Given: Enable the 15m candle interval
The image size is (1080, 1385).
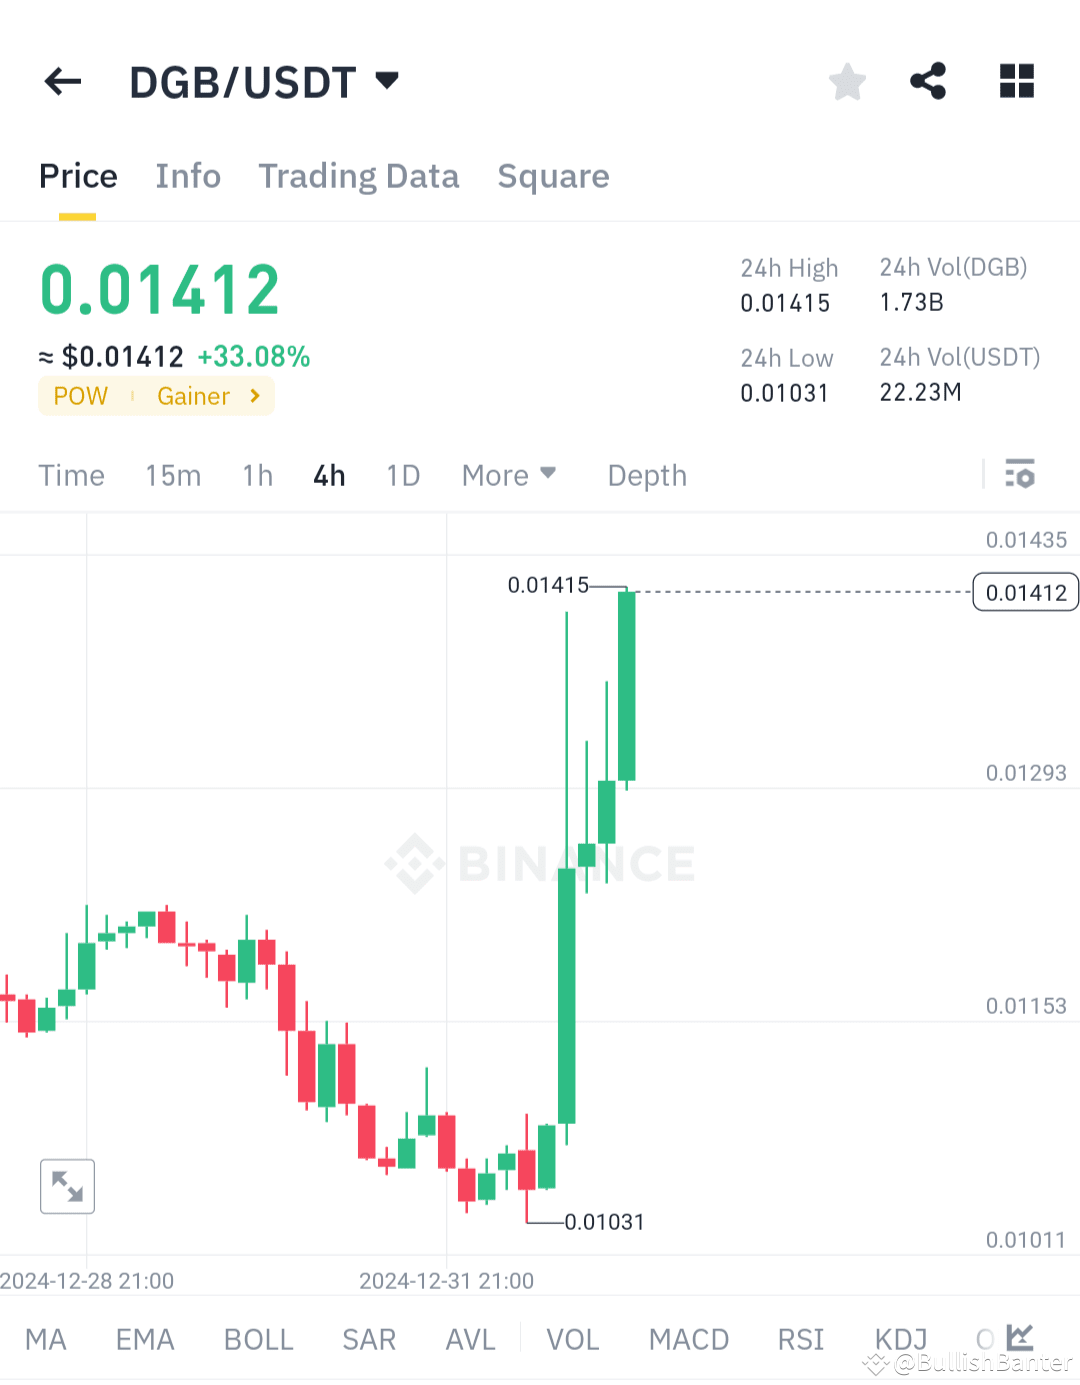Looking at the screenshot, I should 172,475.
